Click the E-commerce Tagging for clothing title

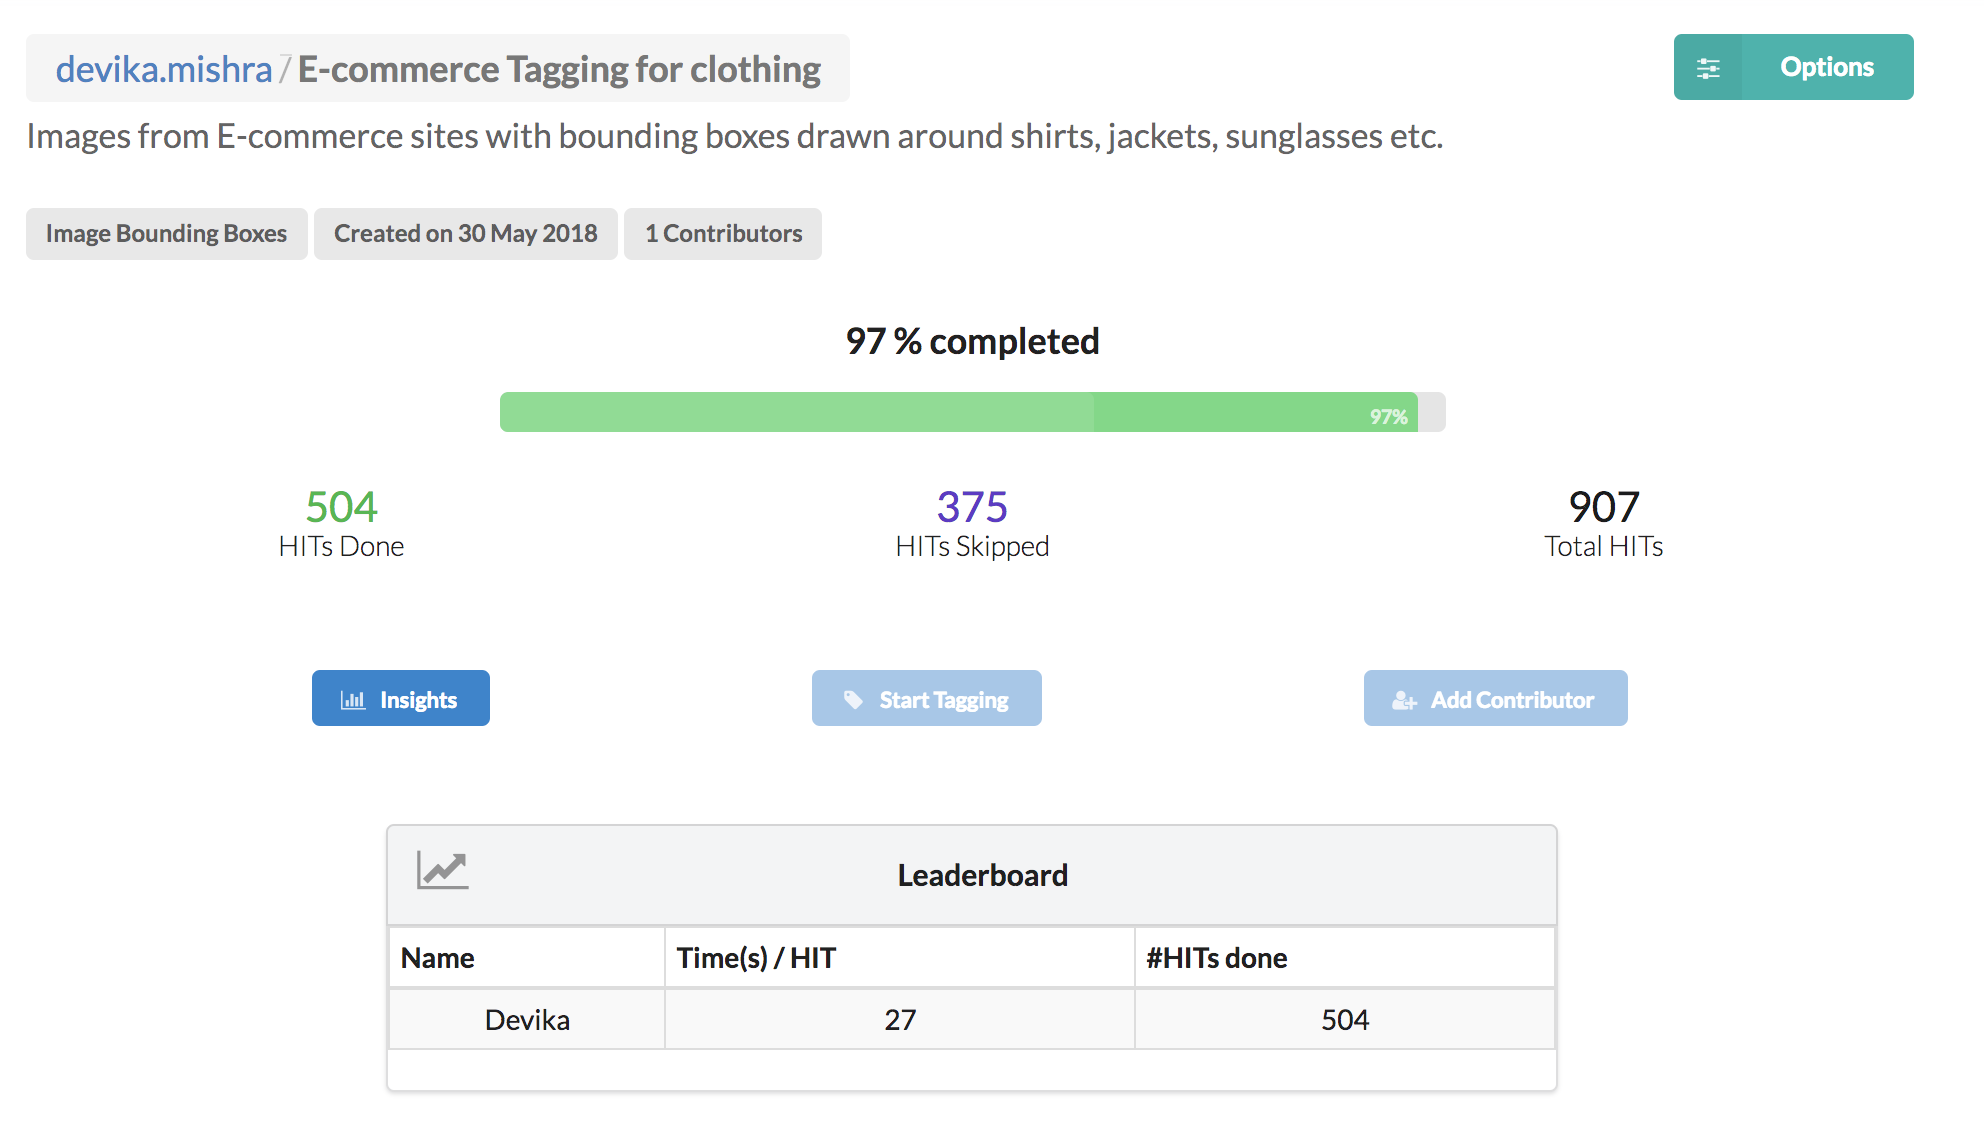[559, 68]
